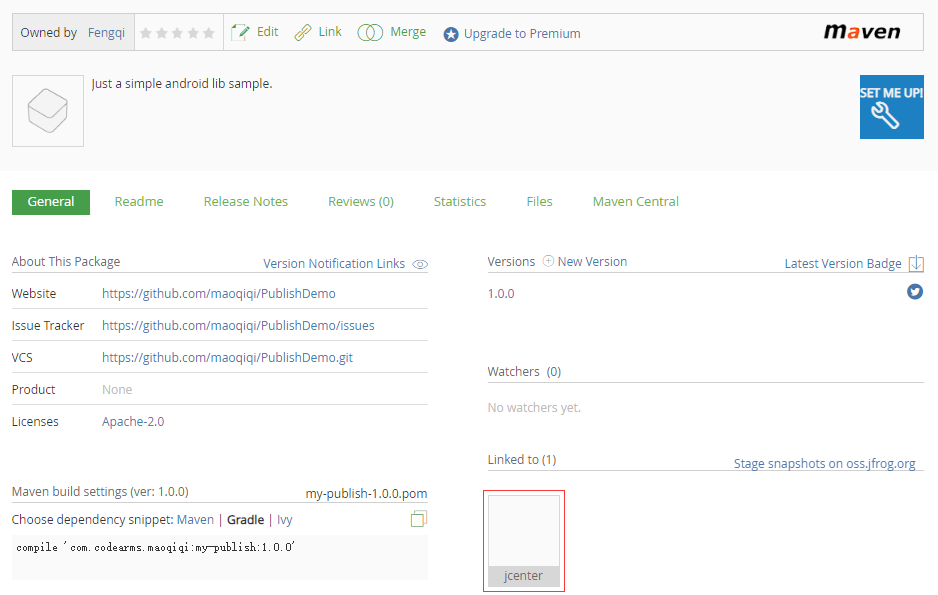
Task: Click the Link chain icon
Action: click(303, 32)
